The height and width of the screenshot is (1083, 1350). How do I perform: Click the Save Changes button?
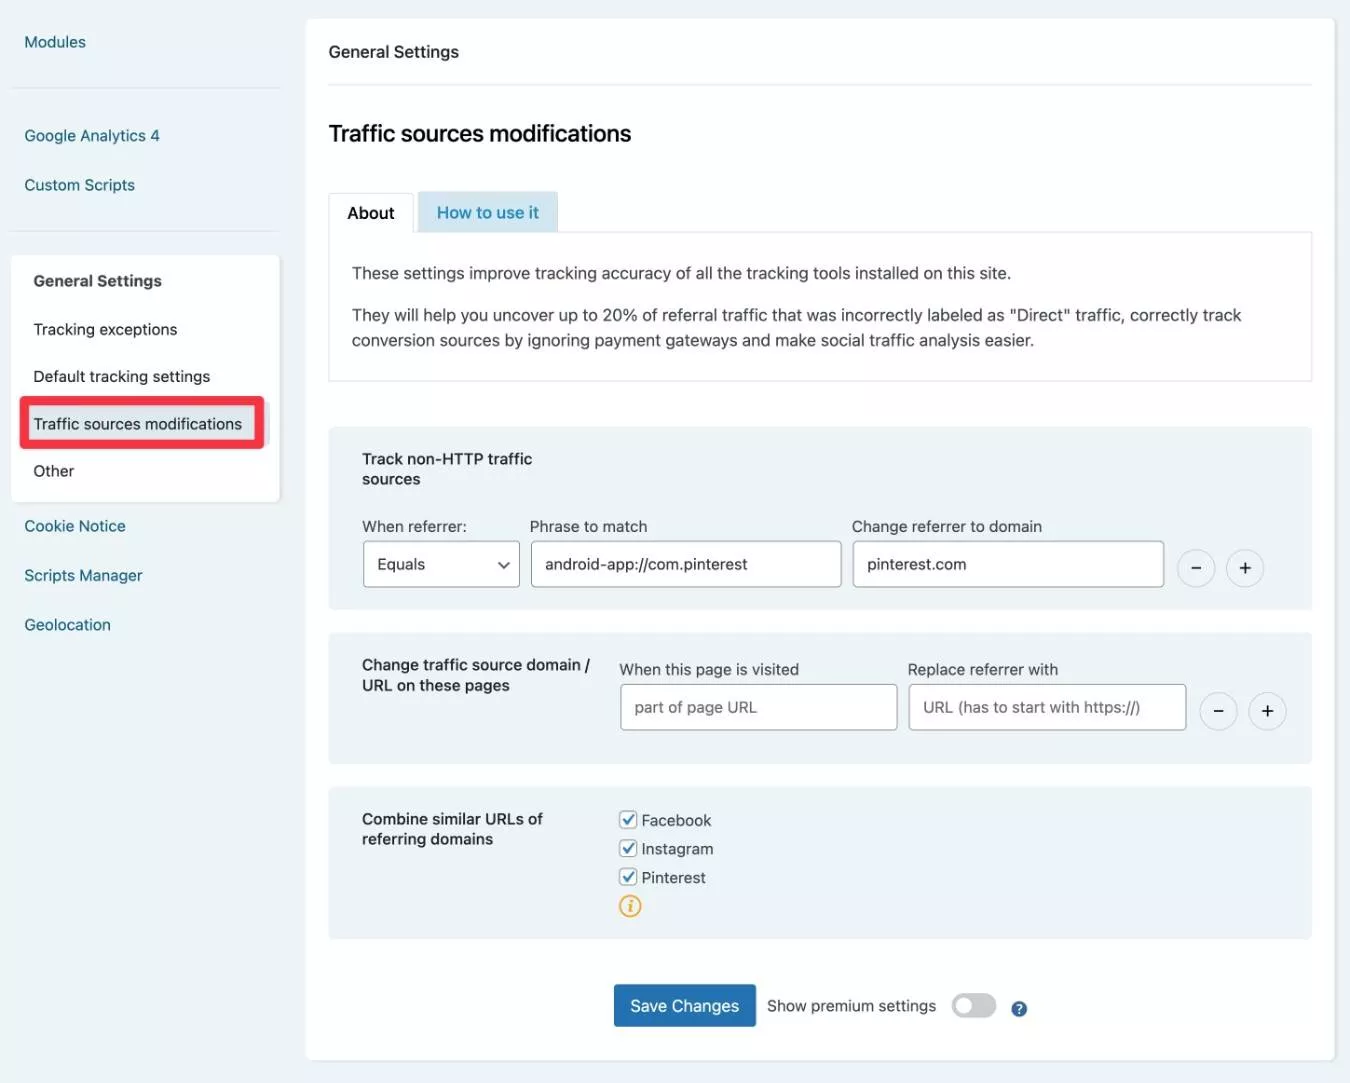[684, 1006]
